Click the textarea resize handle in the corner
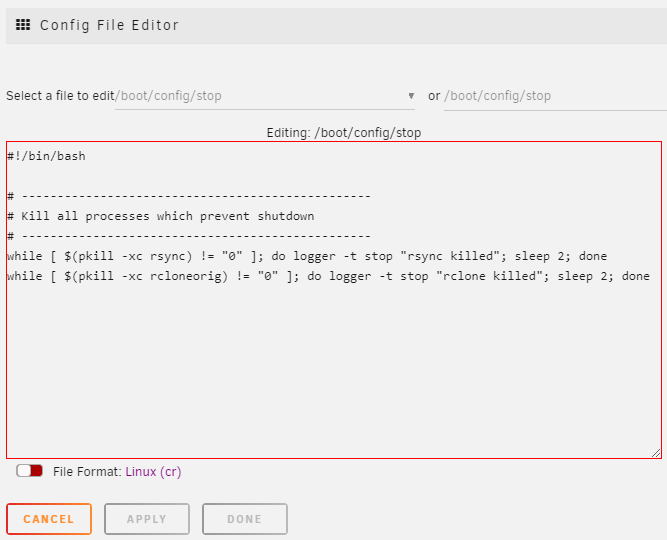Screen dimensions: 667x540 pyautogui.click(x=656, y=453)
